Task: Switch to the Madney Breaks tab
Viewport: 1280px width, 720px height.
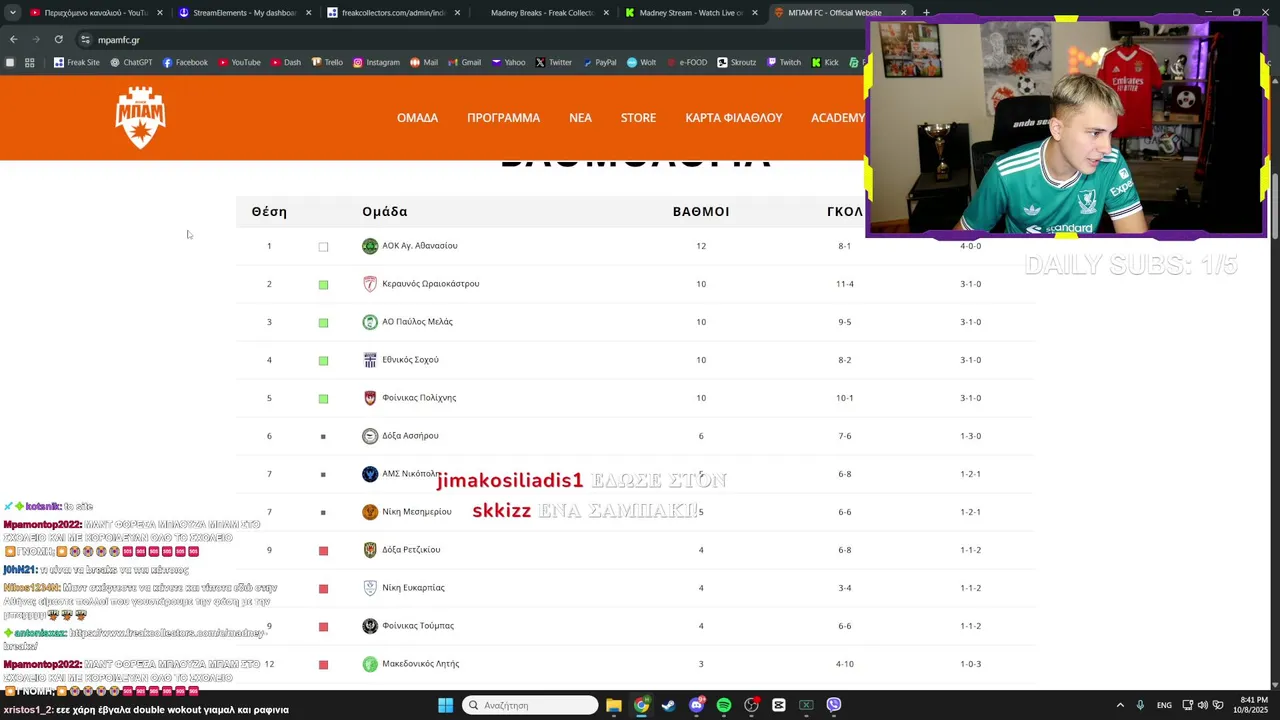Action: [541, 13]
